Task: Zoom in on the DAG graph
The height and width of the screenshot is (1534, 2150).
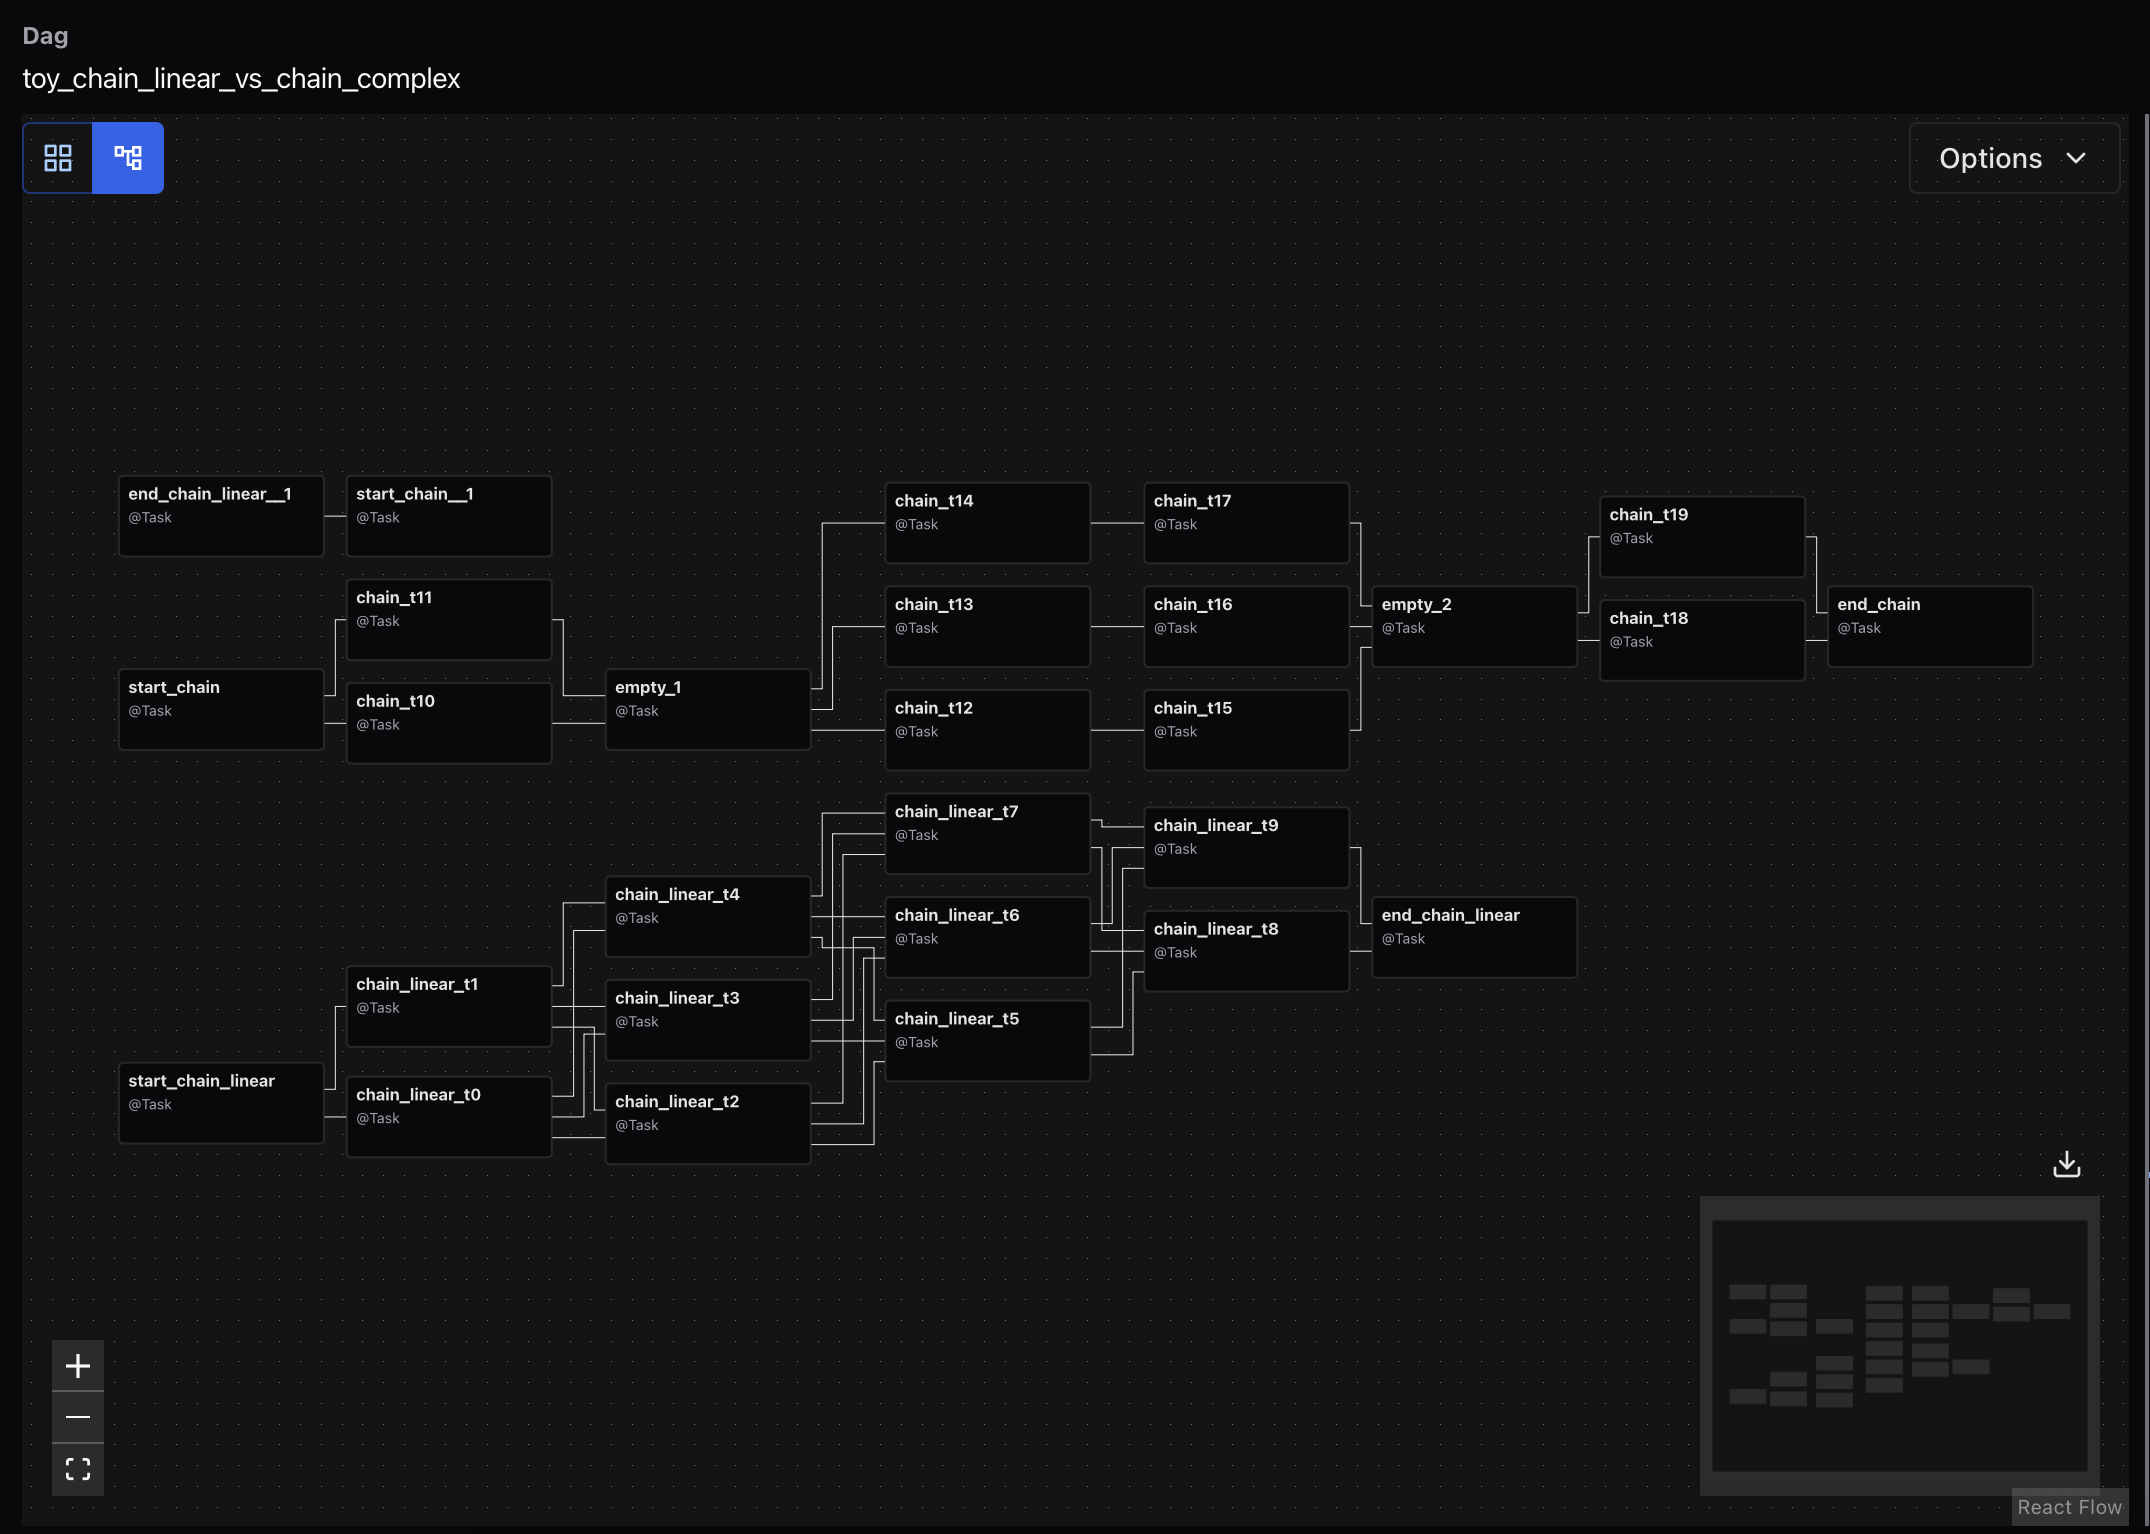Action: (x=78, y=1365)
